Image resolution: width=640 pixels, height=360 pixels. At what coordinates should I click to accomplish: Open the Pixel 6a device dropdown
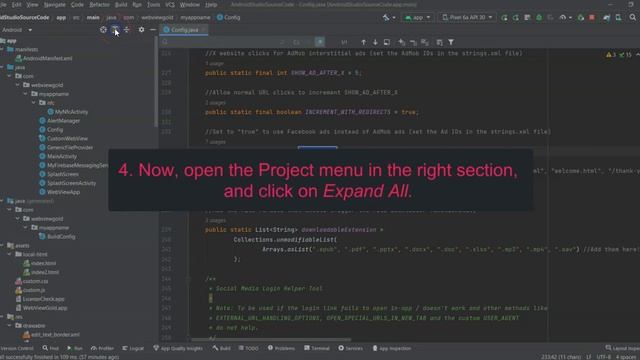pyautogui.click(x=467, y=18)
